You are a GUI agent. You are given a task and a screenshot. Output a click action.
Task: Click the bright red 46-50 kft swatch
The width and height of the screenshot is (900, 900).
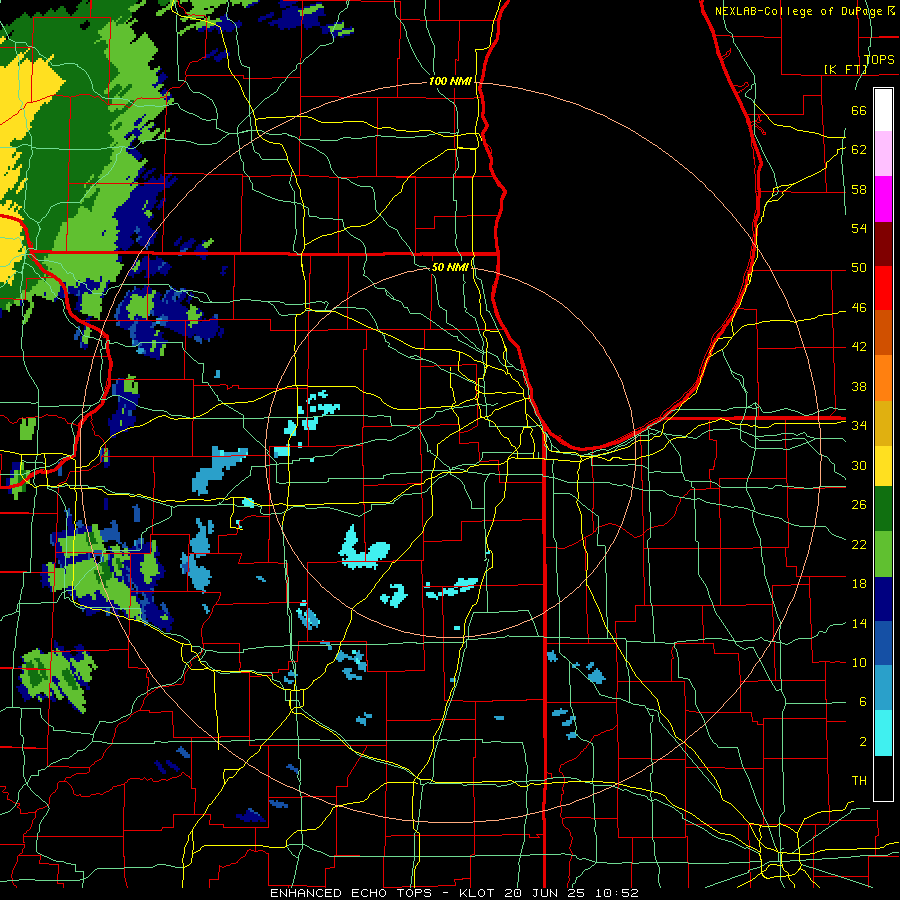click(883, 288)
